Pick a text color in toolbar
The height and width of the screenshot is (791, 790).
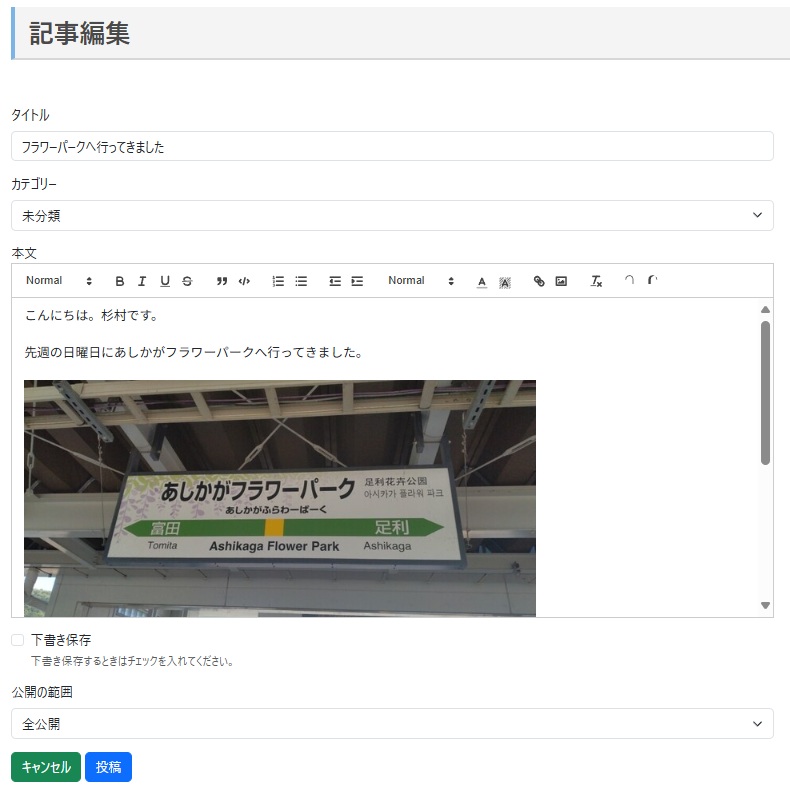click(x=482, y=281)
